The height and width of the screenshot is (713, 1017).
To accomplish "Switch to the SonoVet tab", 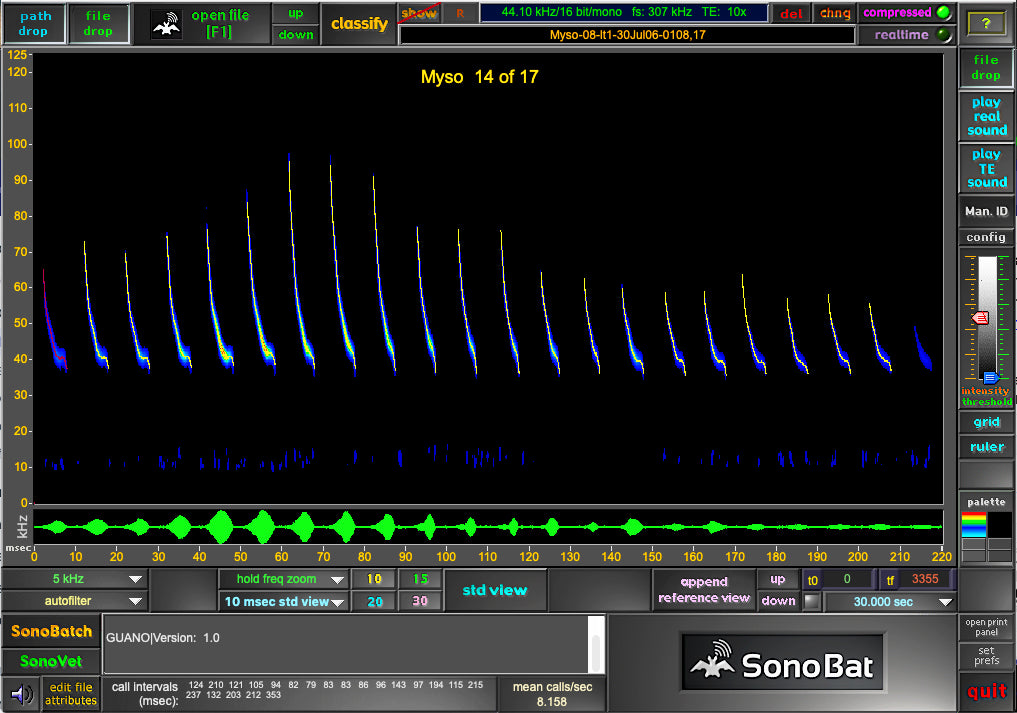I will pos(51,661).
